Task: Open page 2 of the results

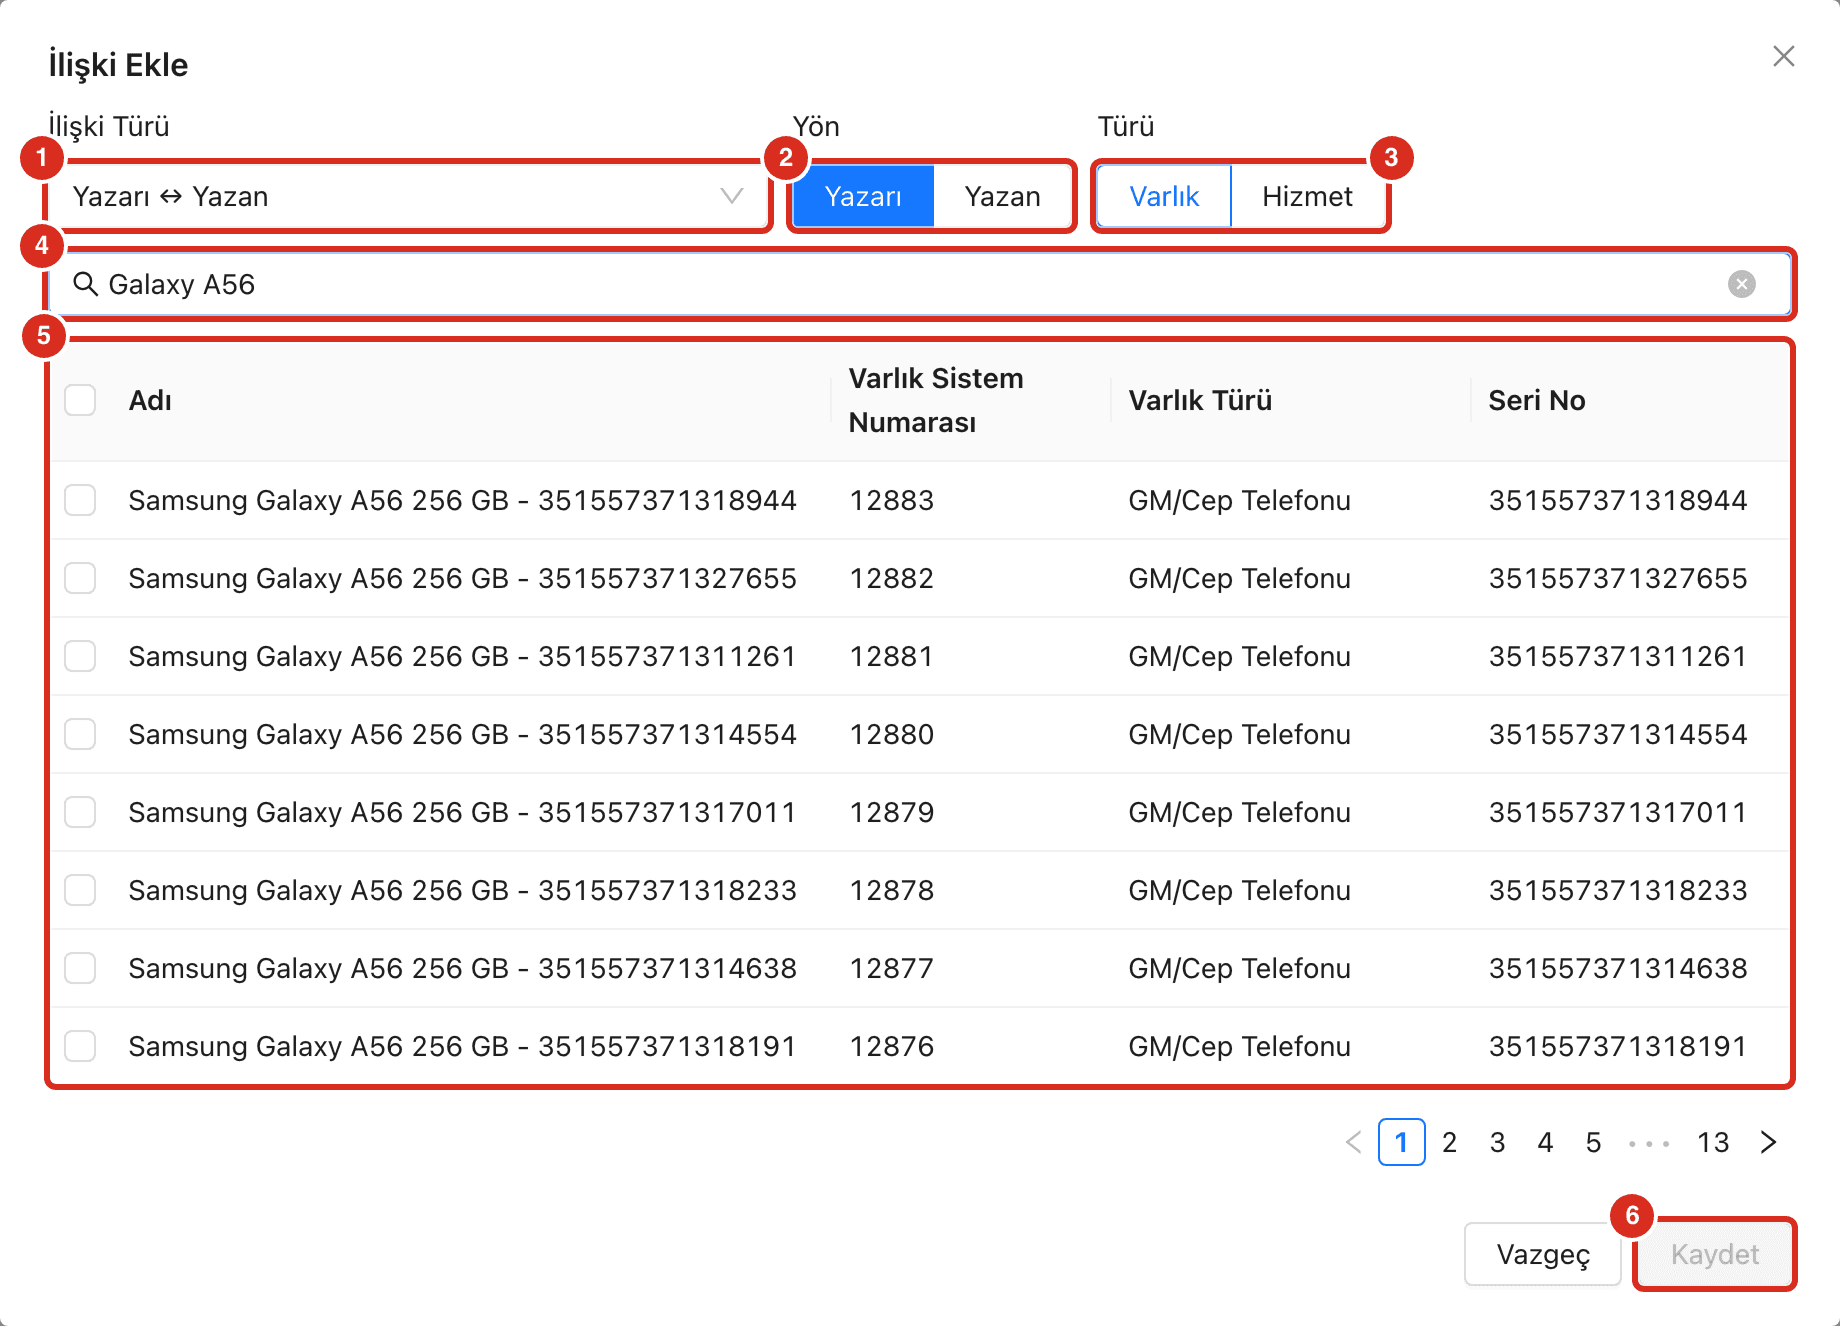Action: click(1449, 1142)
